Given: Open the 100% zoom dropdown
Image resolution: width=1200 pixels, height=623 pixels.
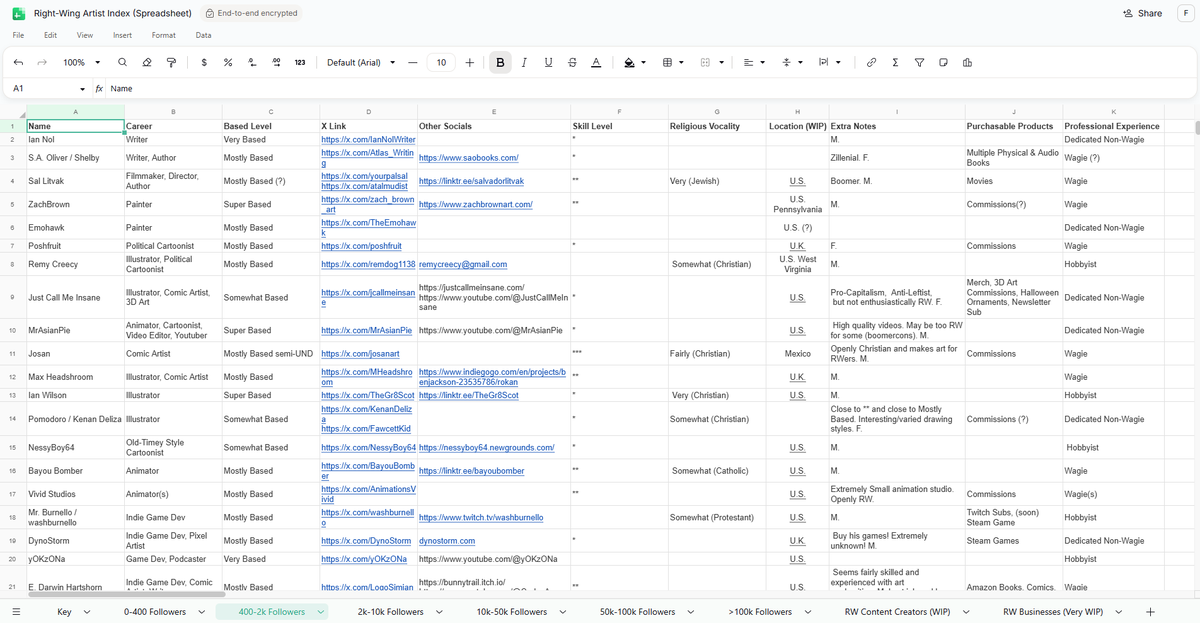Looking at the screenshot, I should 81,62.
